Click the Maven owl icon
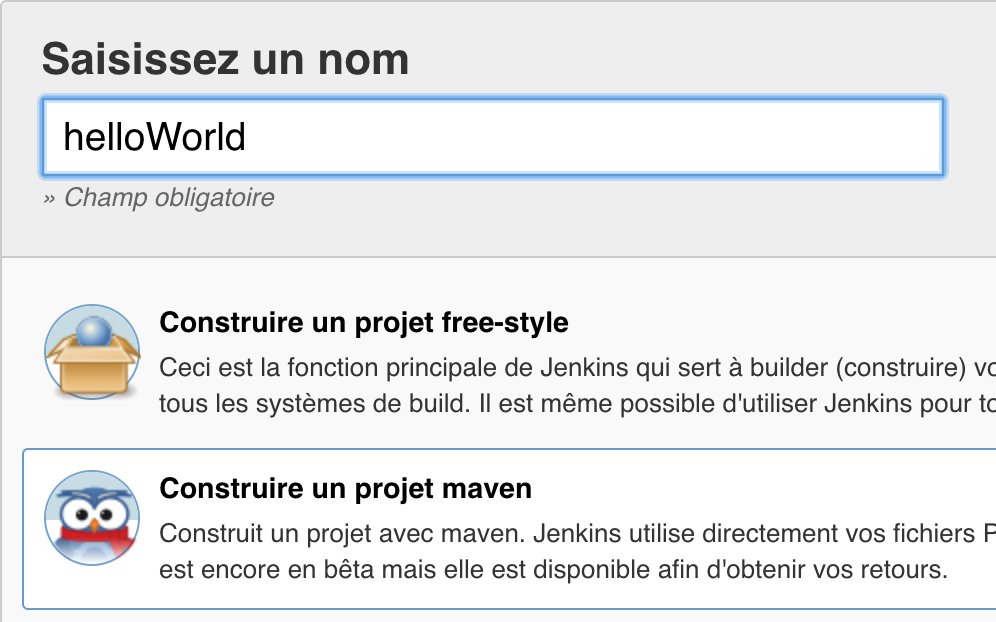 pyautogui.click(x=92, y=518)
